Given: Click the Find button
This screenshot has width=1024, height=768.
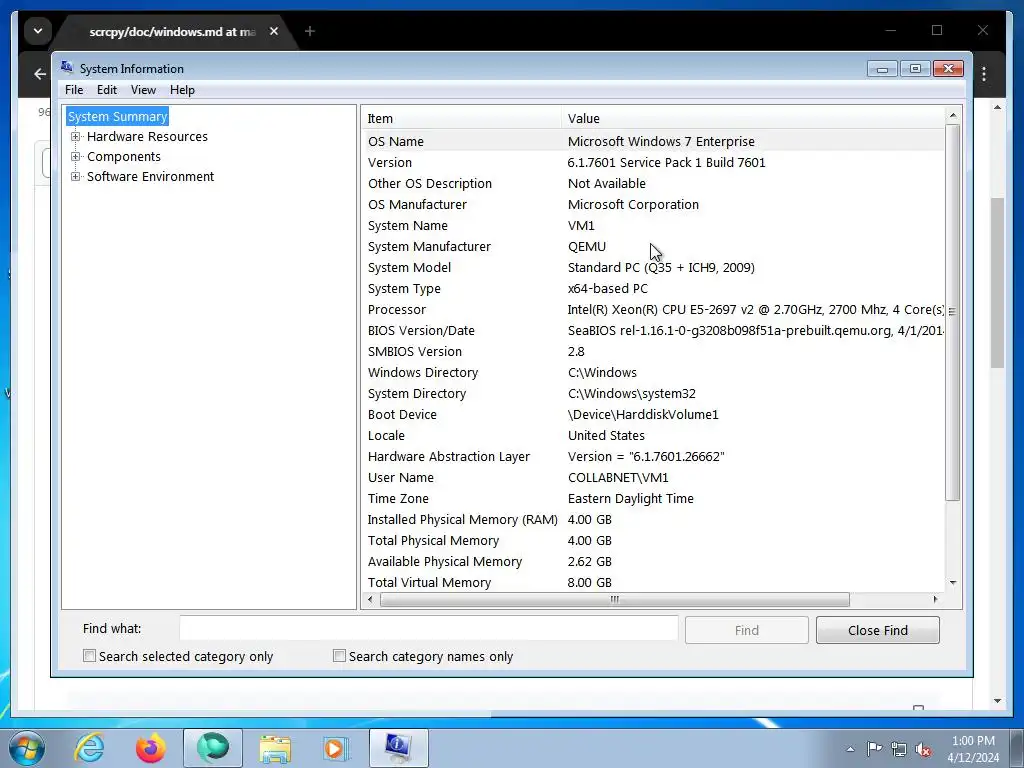Looking at the screenshot, I should 746,630.
